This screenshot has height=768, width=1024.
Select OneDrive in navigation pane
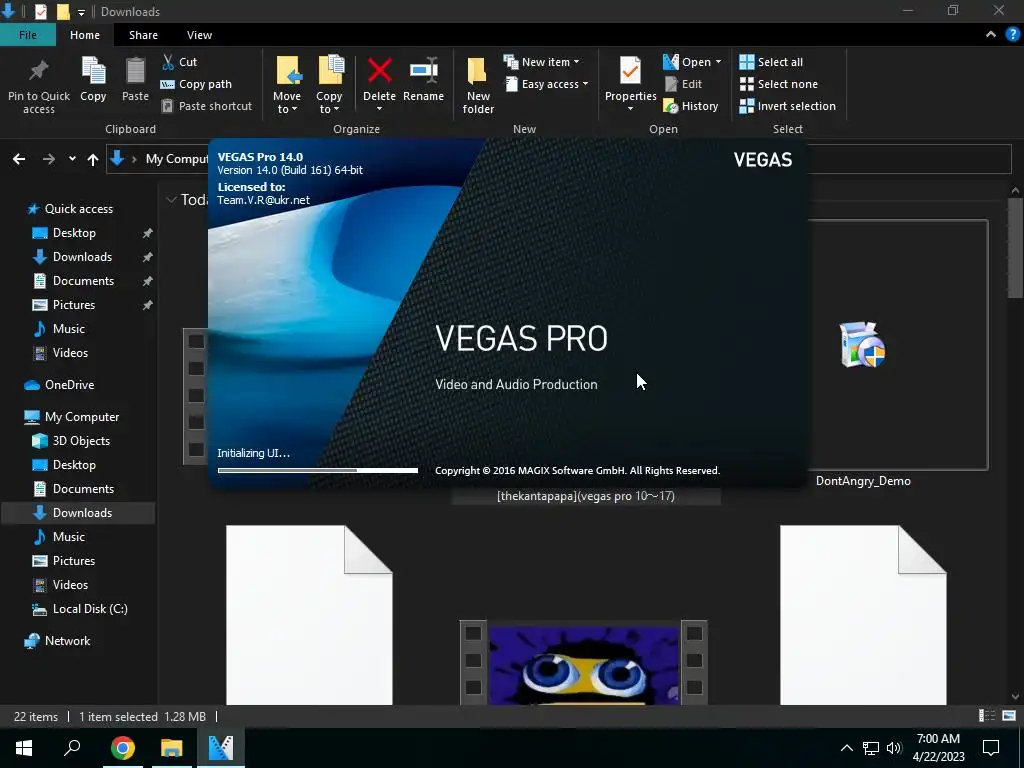pos(69,385)
